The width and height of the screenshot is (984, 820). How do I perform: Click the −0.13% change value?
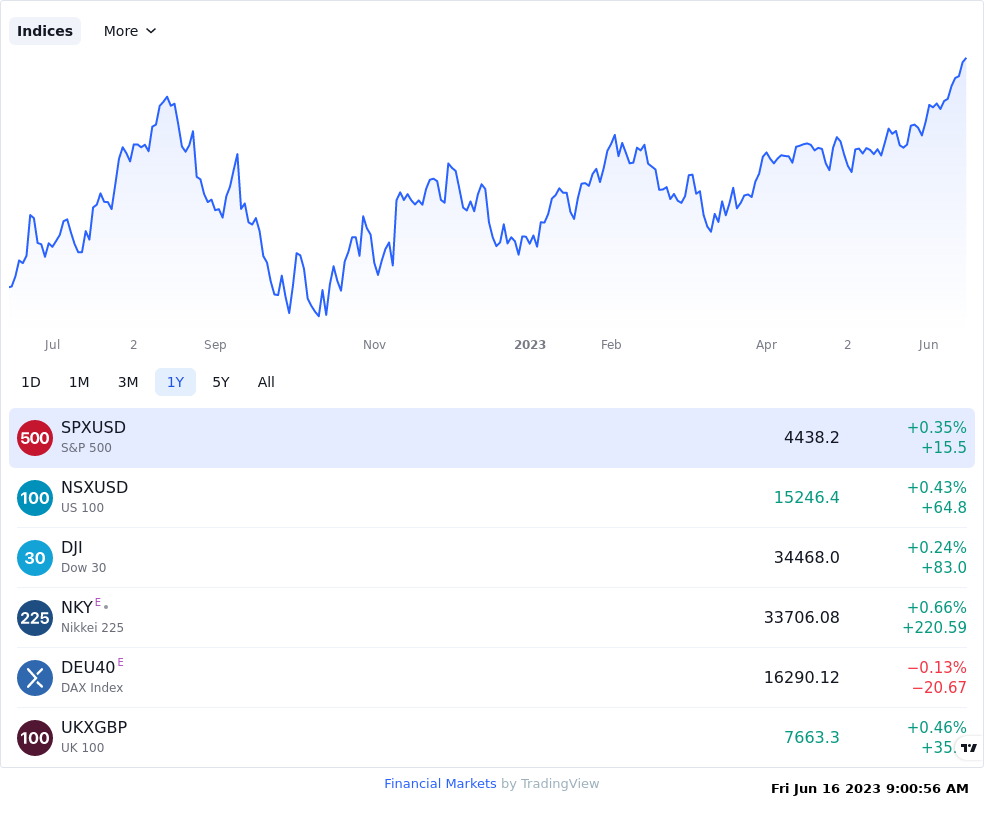(x=936, y=668)
